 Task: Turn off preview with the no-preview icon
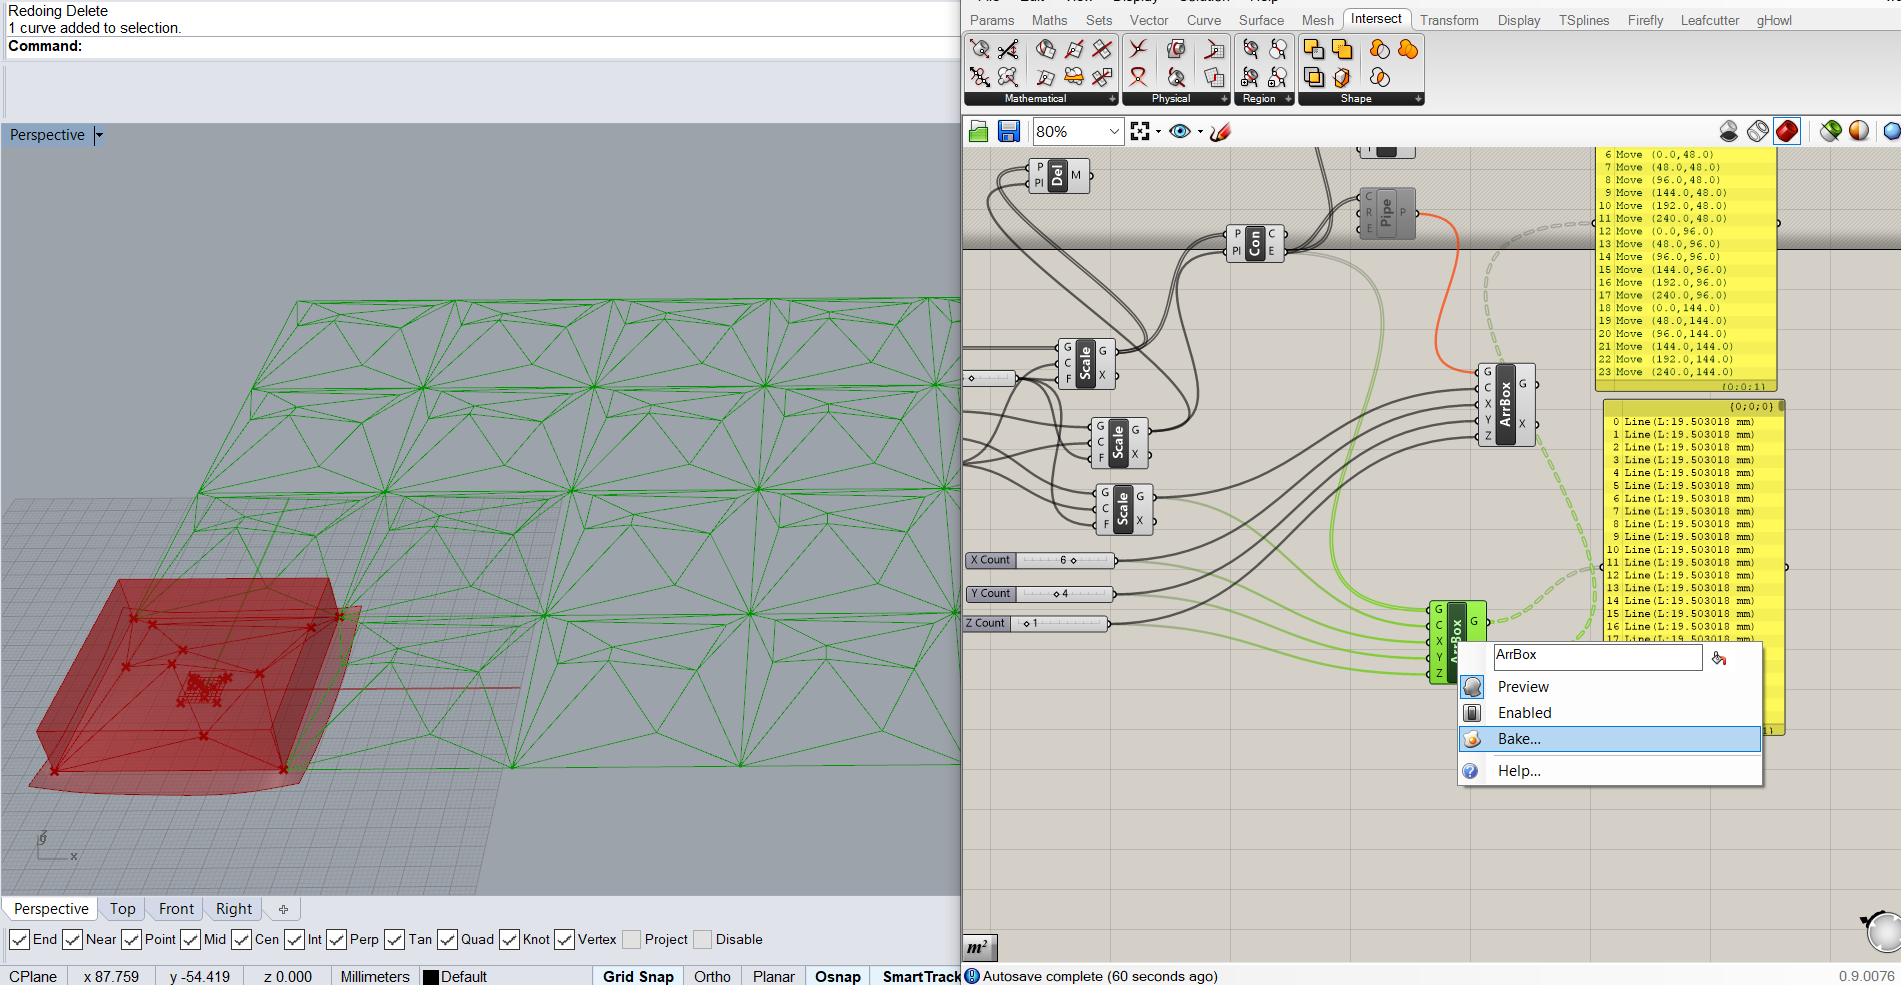point(1729,131)
